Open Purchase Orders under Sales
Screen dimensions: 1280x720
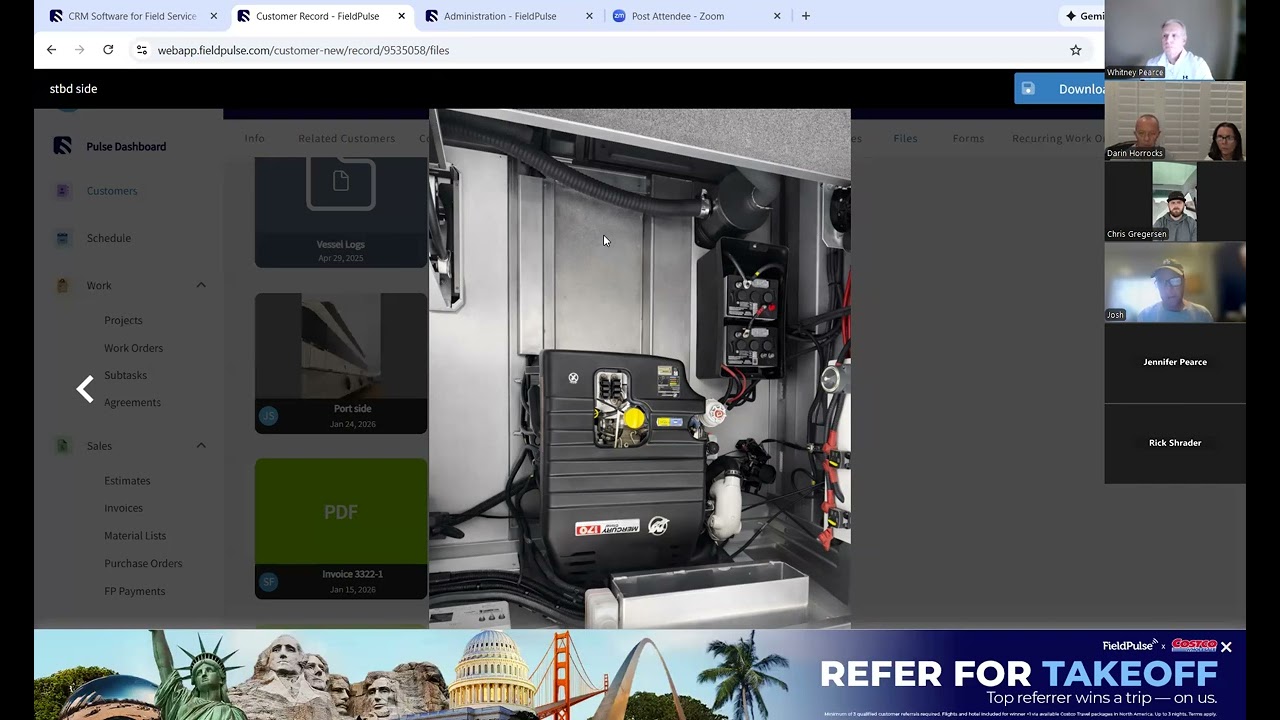tap(143, 563)
